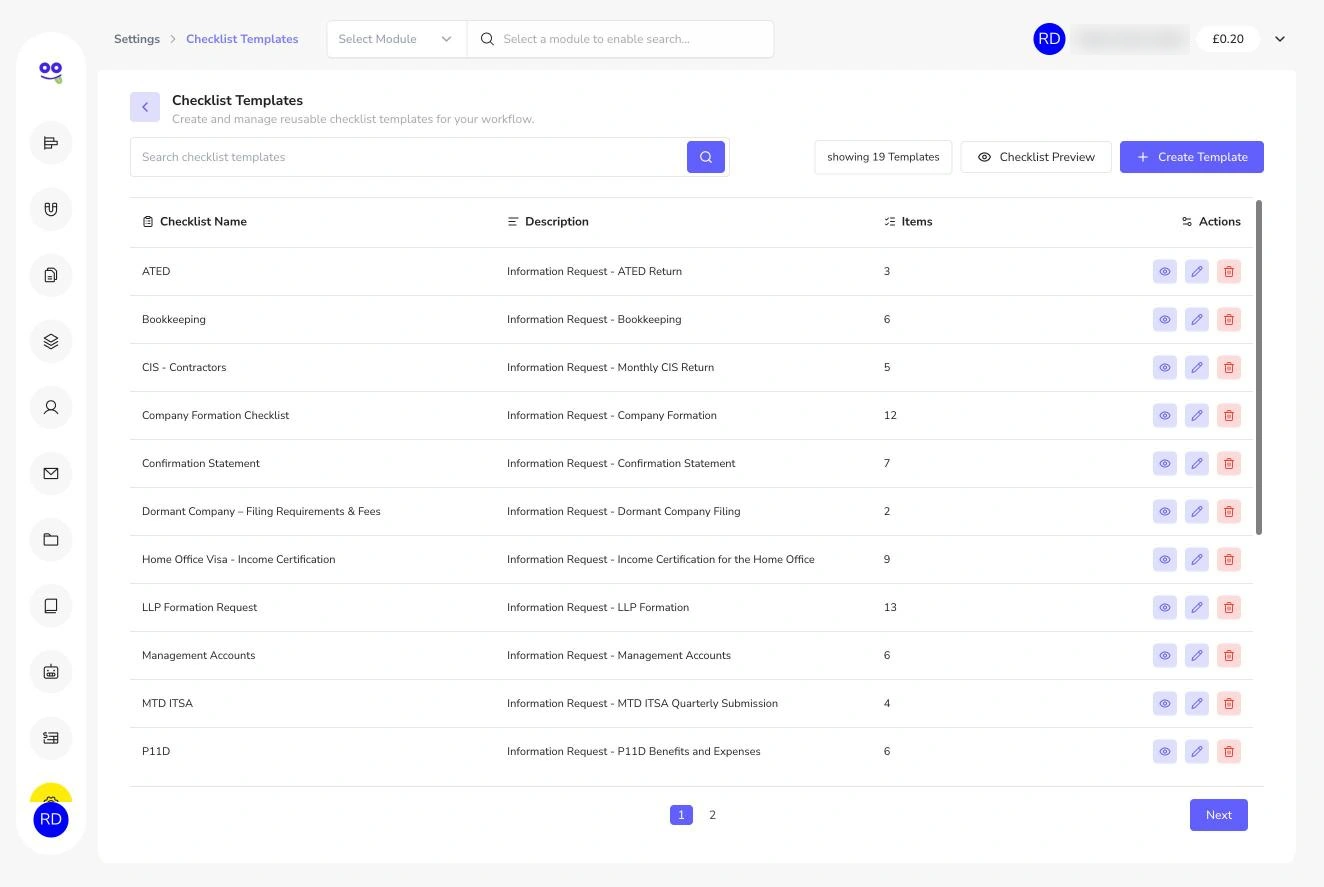Open the documents icon in the sidebar
Image resolution: width=1324 pixels, height=887 pixels.
[51, 275]
